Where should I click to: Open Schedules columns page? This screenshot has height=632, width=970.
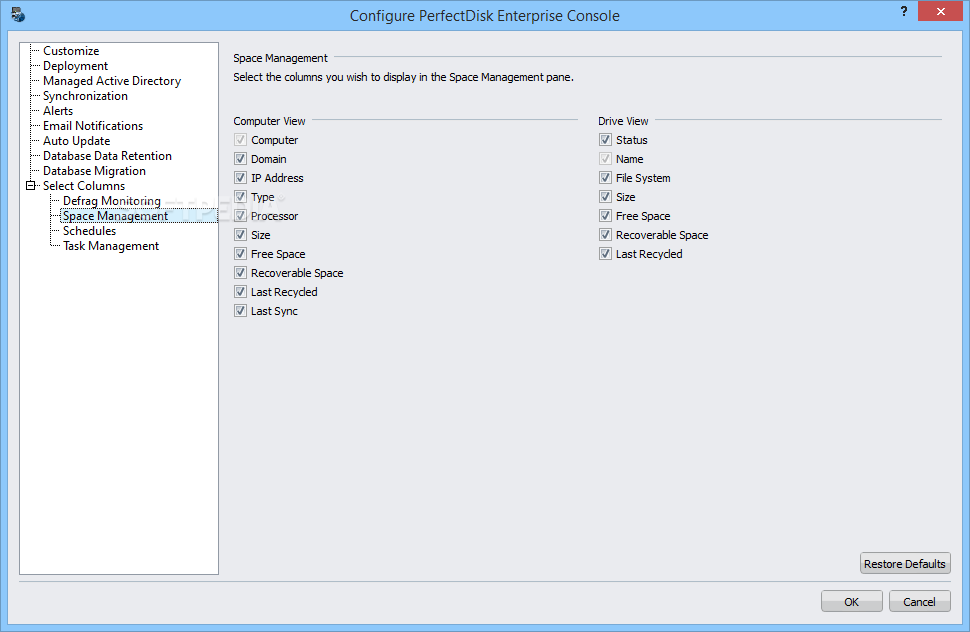[x=90, y=231]
